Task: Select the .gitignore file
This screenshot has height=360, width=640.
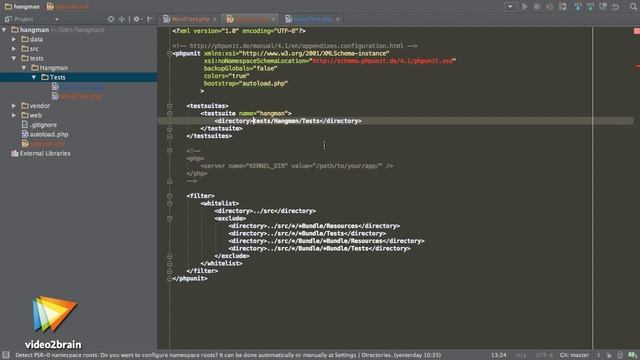Action: (x=39, y=125)
